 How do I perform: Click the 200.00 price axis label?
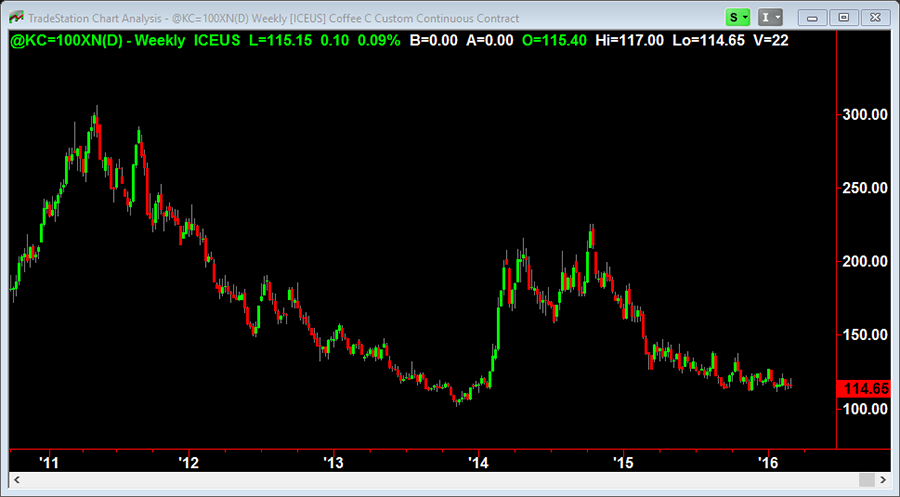click(865, 261)
